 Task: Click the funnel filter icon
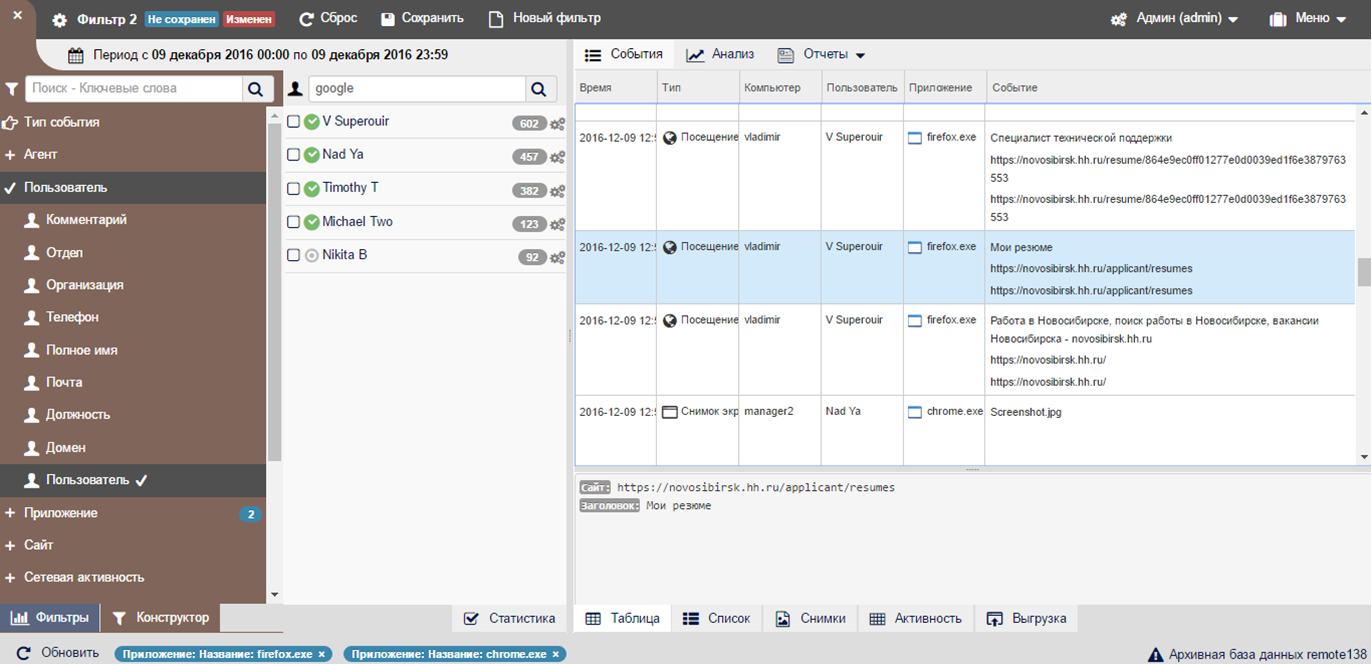[12, 89]
